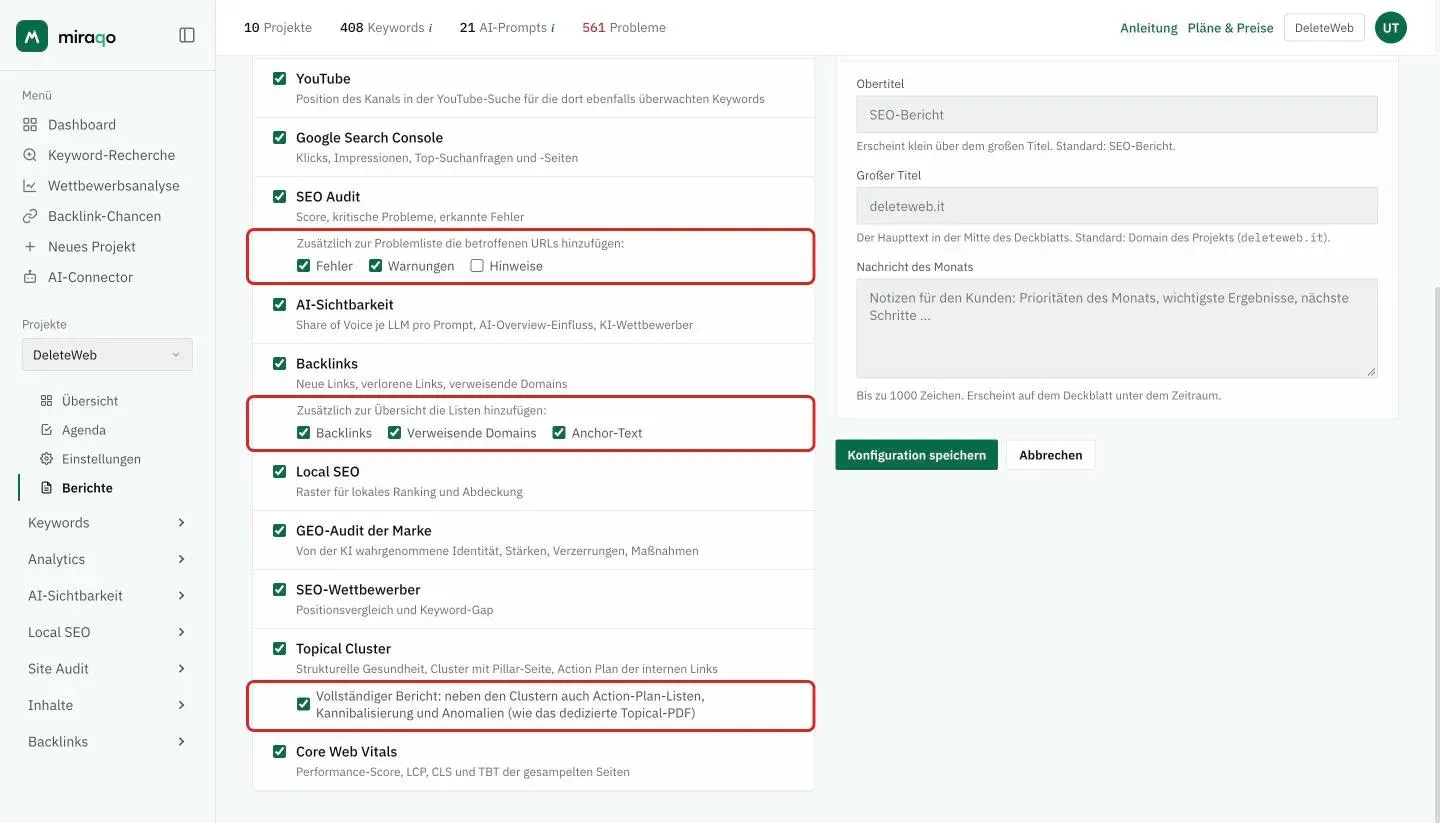The image size is (1440, 823).
Task: Click the info icon next to AI-Prompts
Action: coord(553,28)
